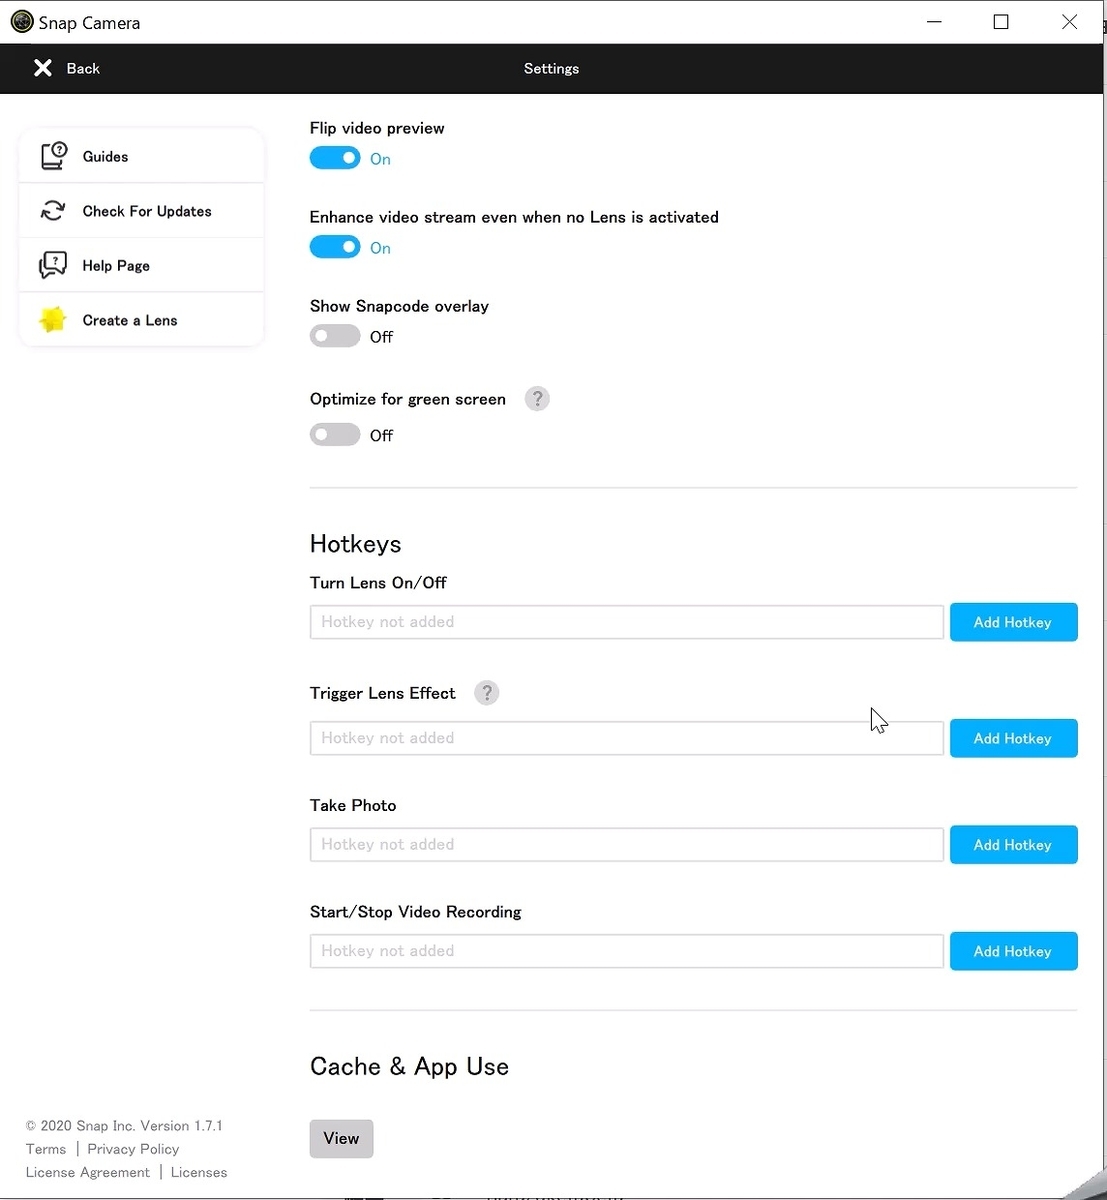Disable Enhance video stream toggle
1107x1200 pixels.
point(335,247)
